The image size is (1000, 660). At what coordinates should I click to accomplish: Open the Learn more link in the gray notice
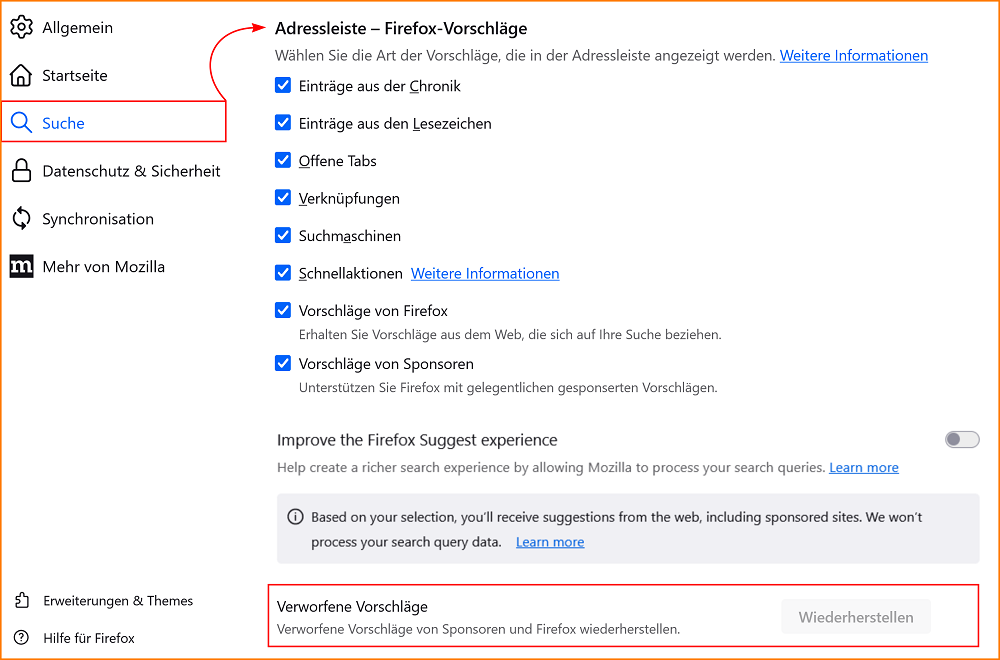(x=550, y=541)
